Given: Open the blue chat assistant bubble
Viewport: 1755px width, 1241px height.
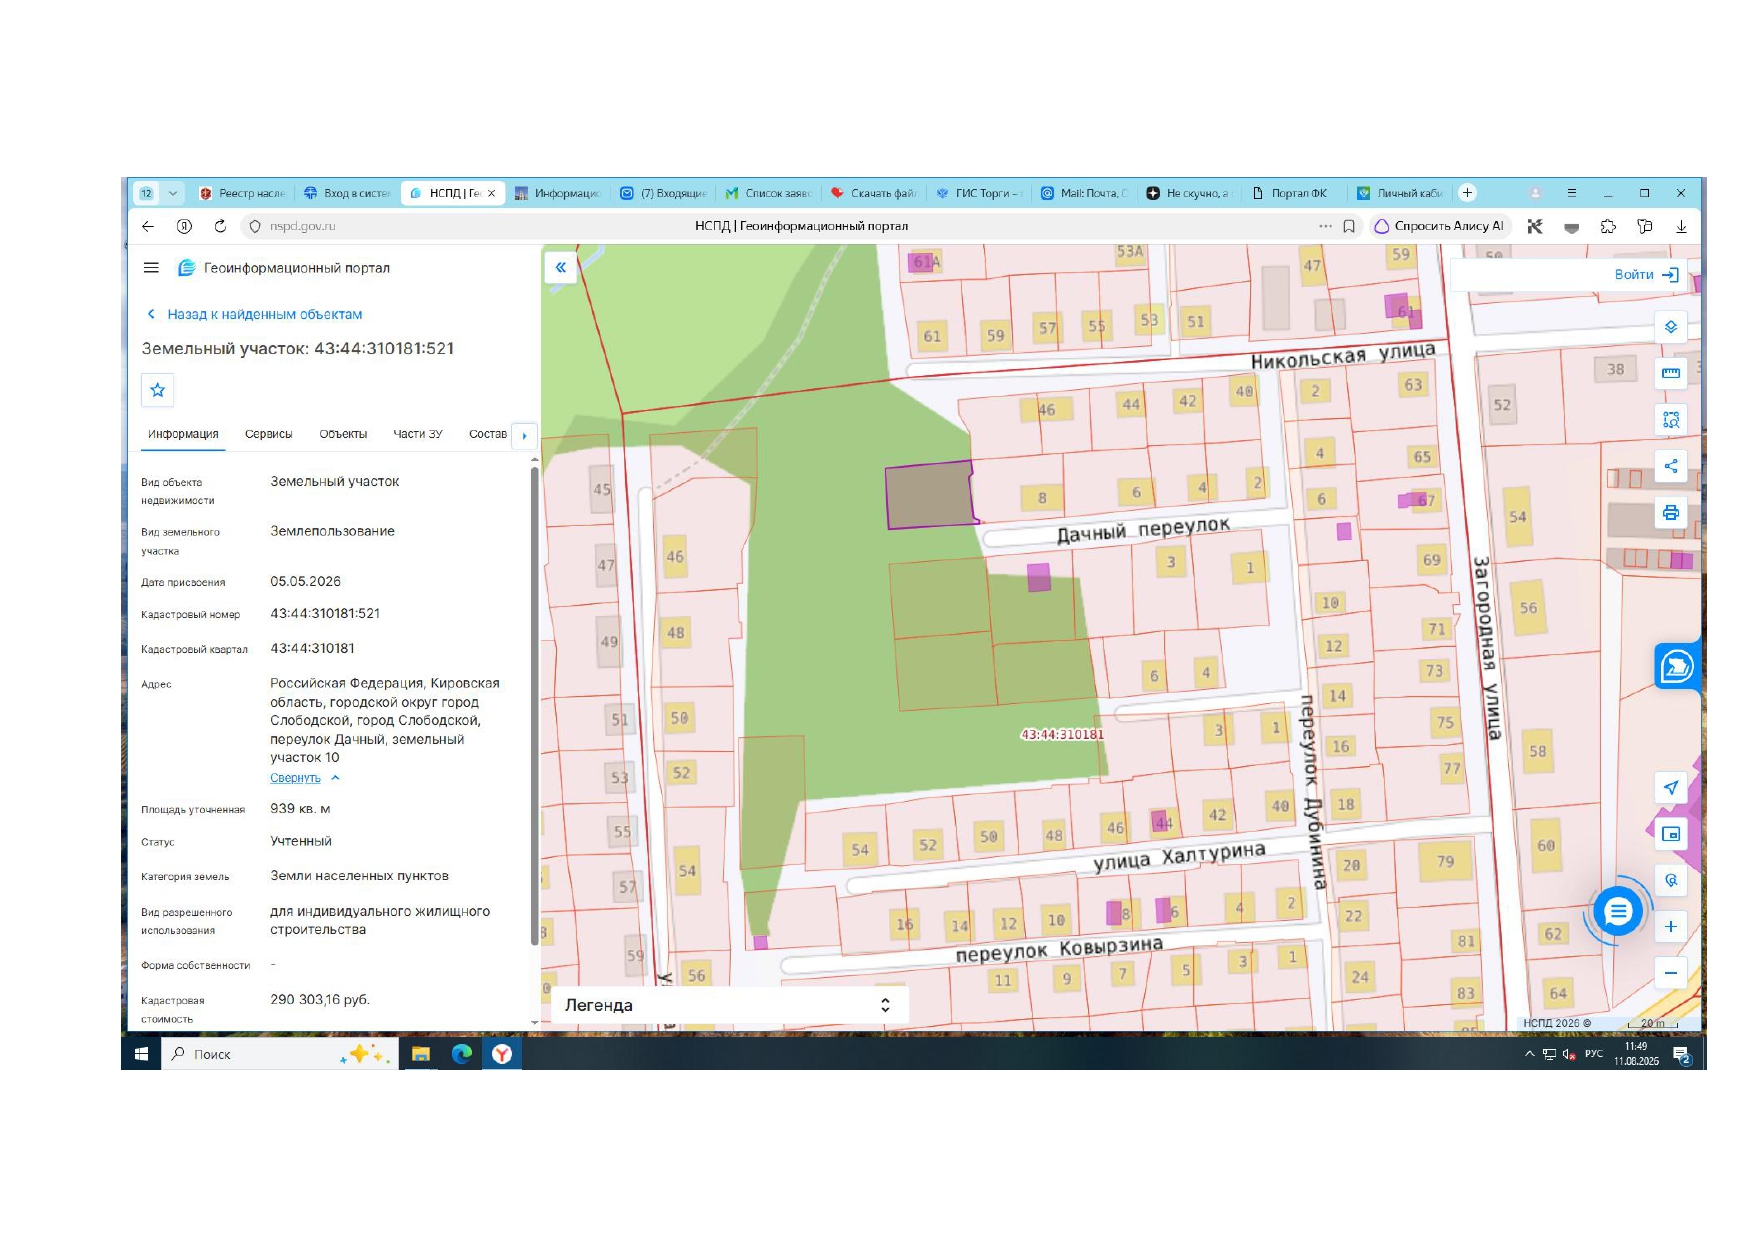Looking at the screenshot, I should pyautogui.click(x=1618, y=911).
